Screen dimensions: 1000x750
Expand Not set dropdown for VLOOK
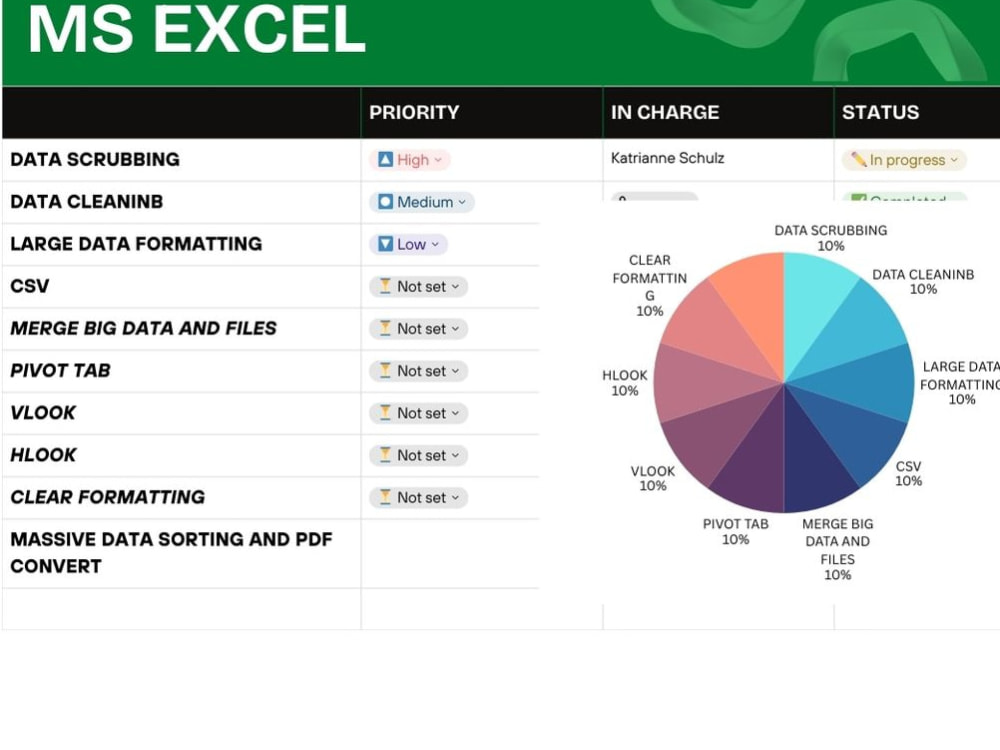tap(455, 413)
